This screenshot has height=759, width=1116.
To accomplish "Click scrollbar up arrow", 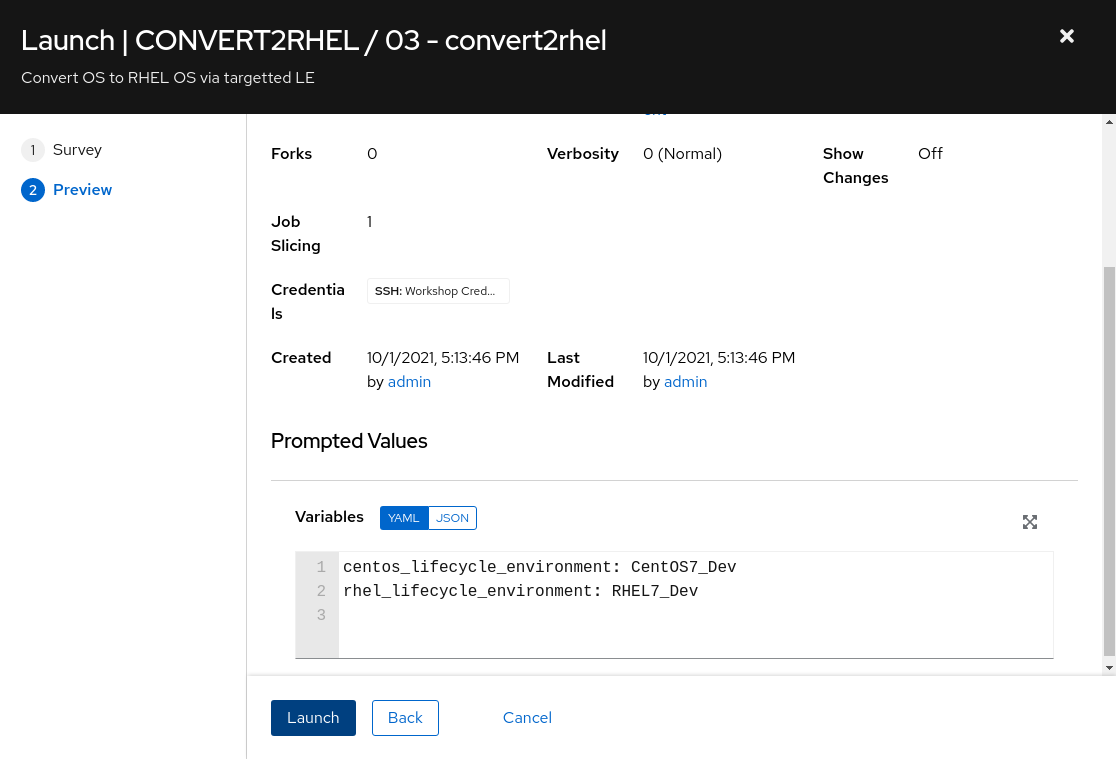I will click(1109, 122).
